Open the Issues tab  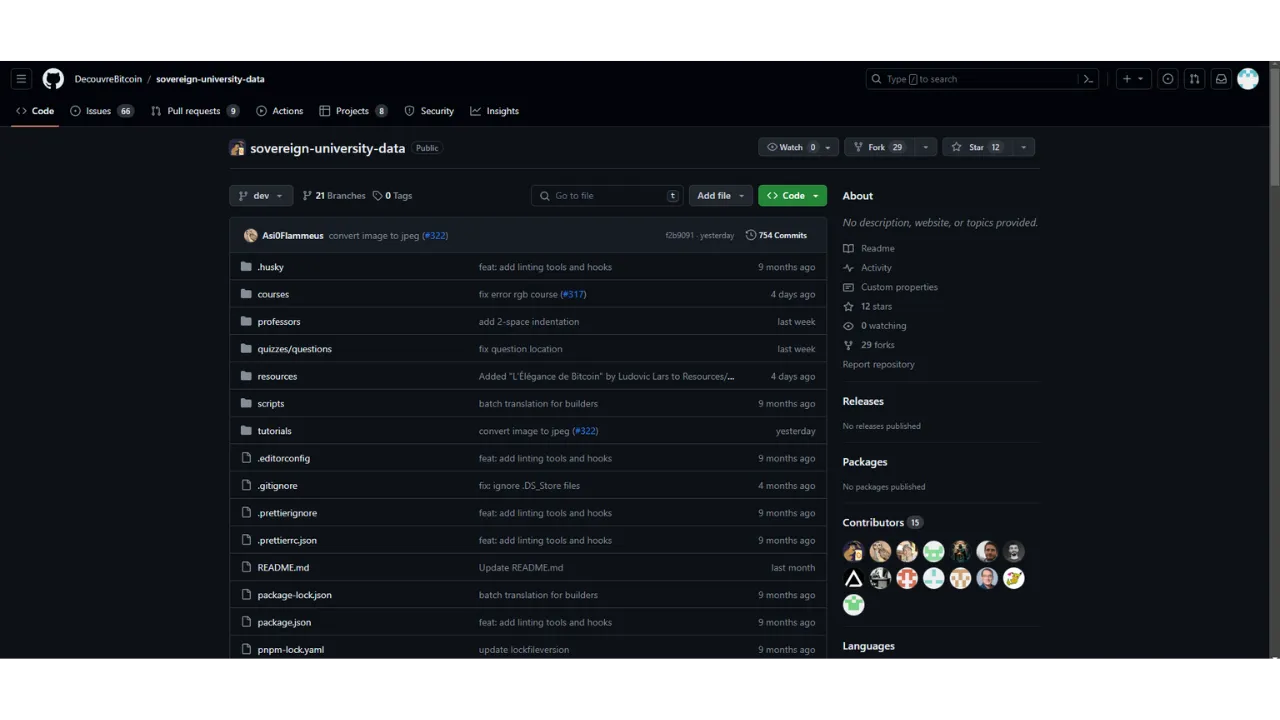(x=102, y=111)
